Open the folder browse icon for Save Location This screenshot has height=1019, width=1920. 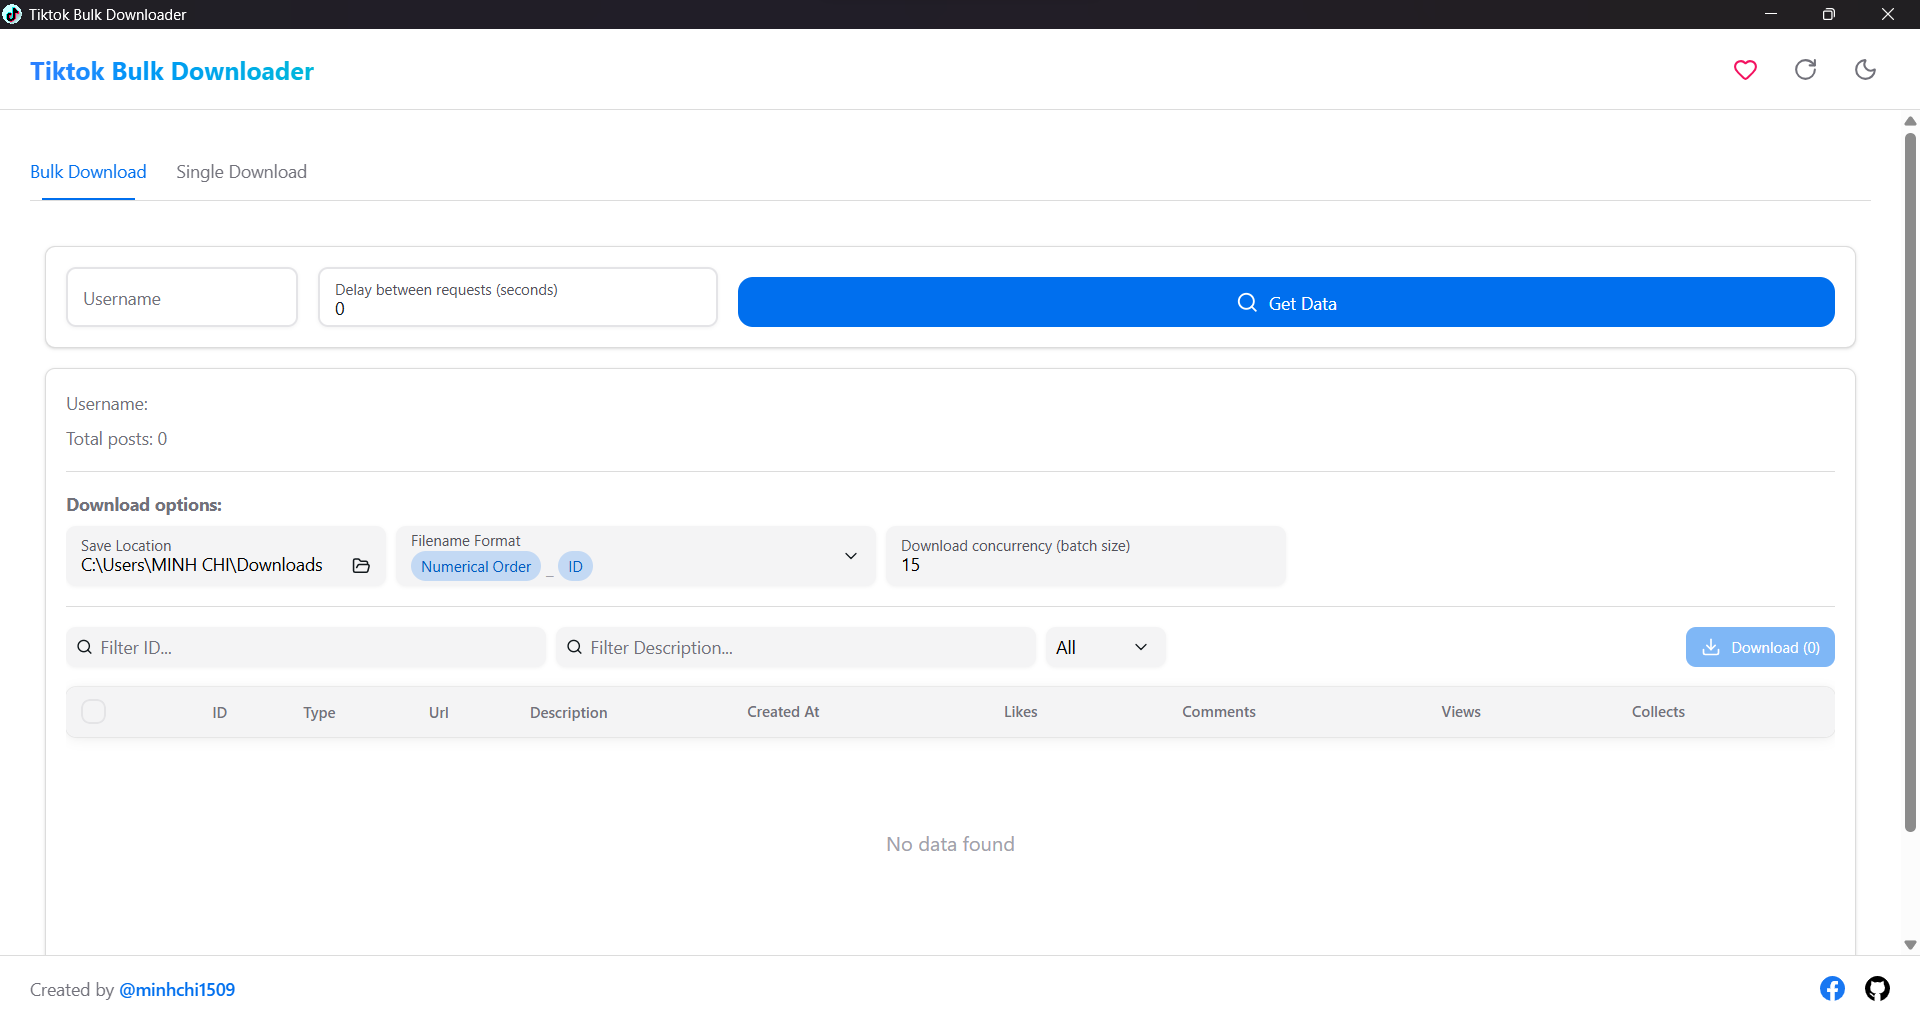[361, 566]
